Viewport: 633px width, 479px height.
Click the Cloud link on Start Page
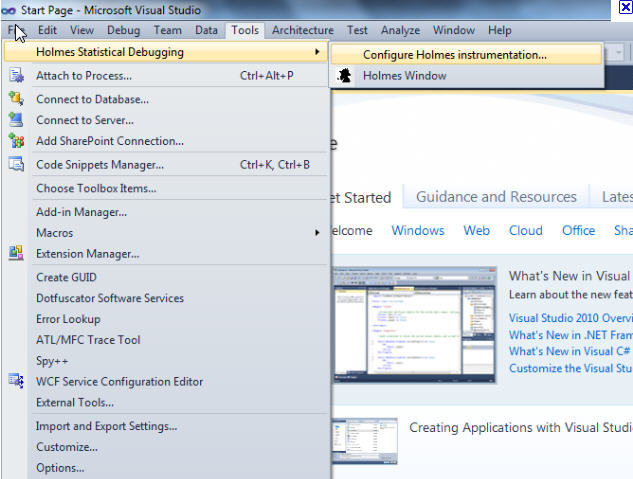click(526, 230)
